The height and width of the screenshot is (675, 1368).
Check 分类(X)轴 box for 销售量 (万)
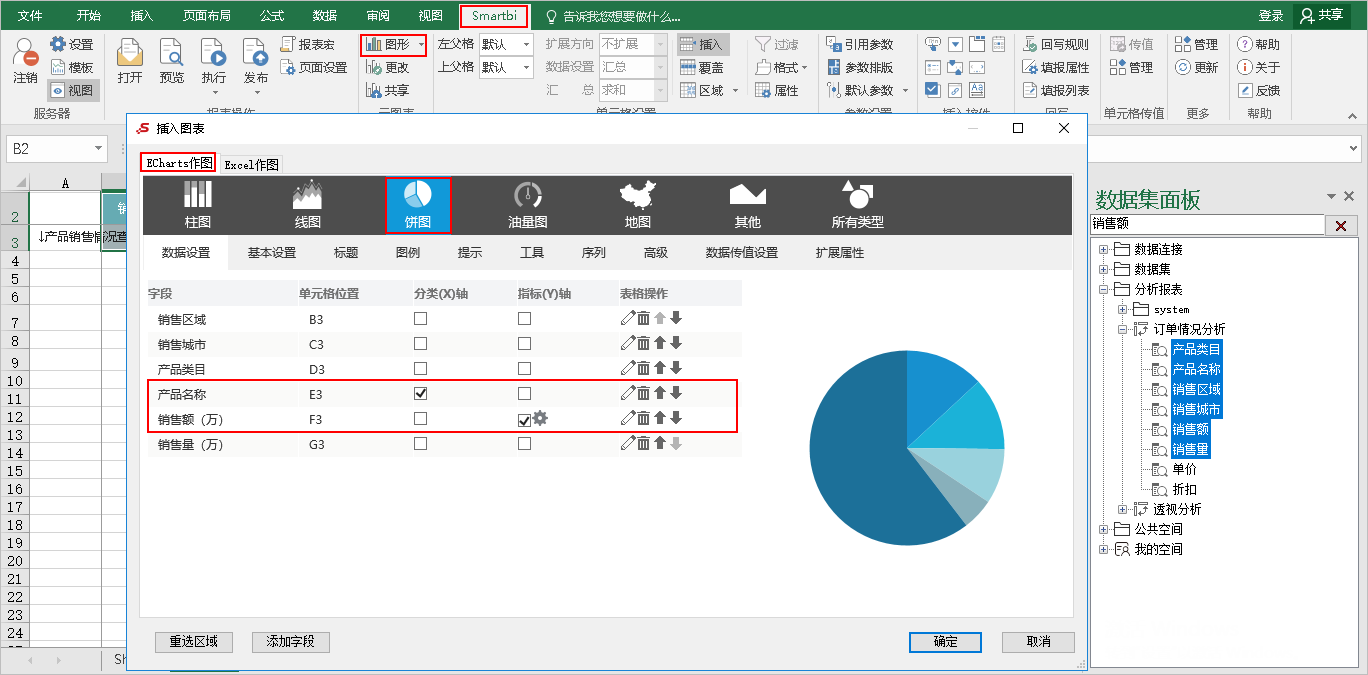[420, 443]
